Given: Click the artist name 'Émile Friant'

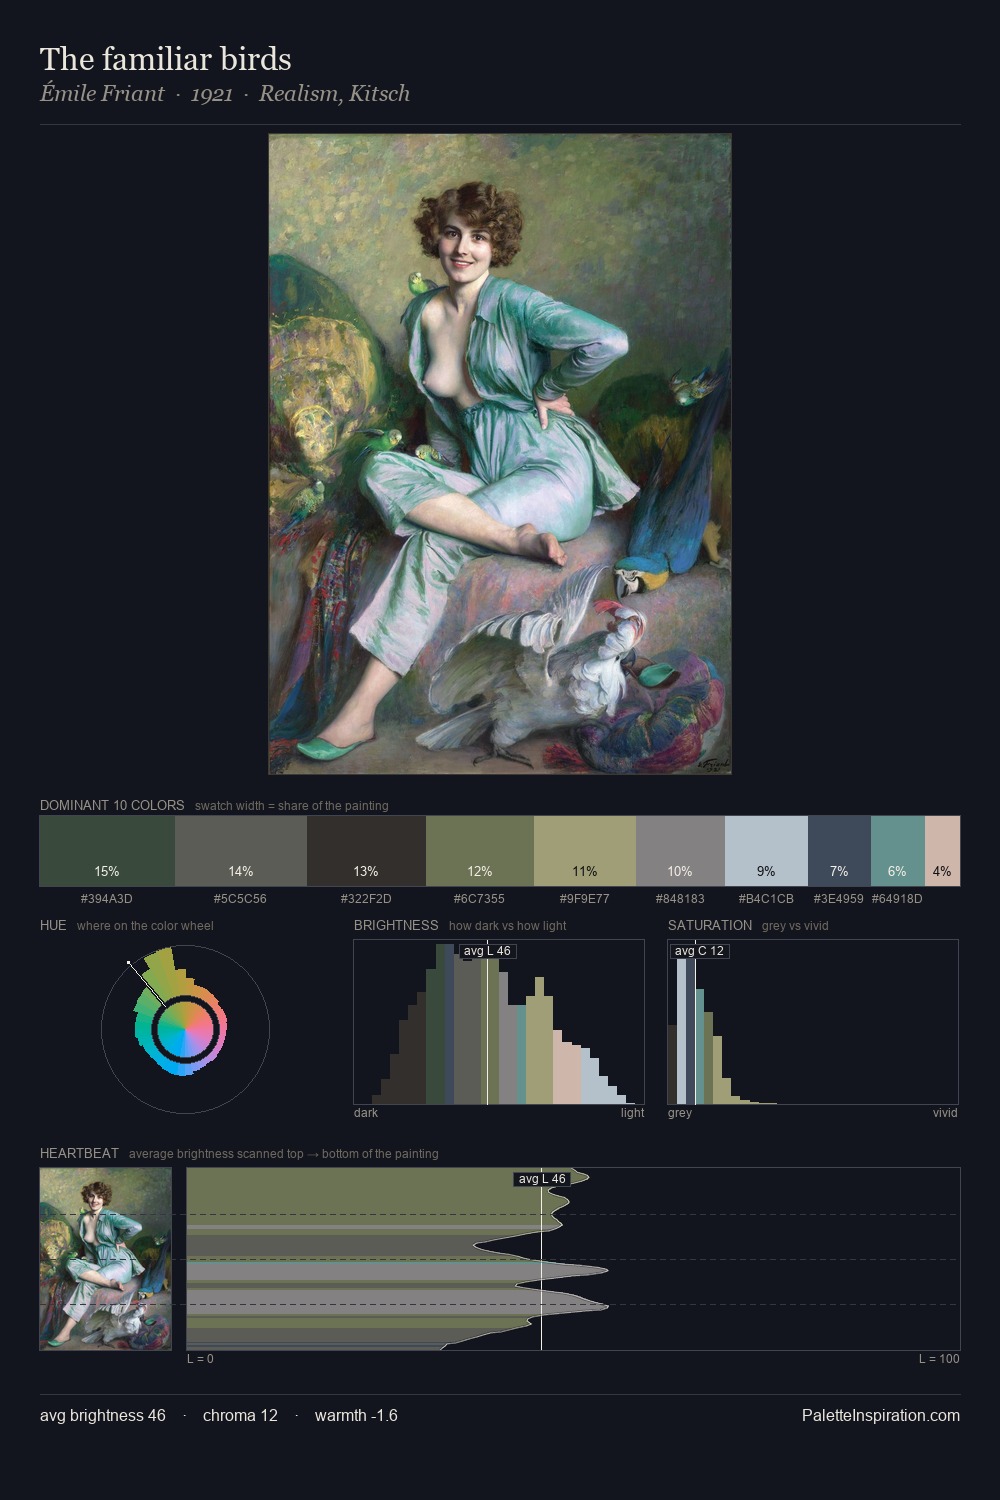Looking at the screenshot, I should [x=102, y=94].
